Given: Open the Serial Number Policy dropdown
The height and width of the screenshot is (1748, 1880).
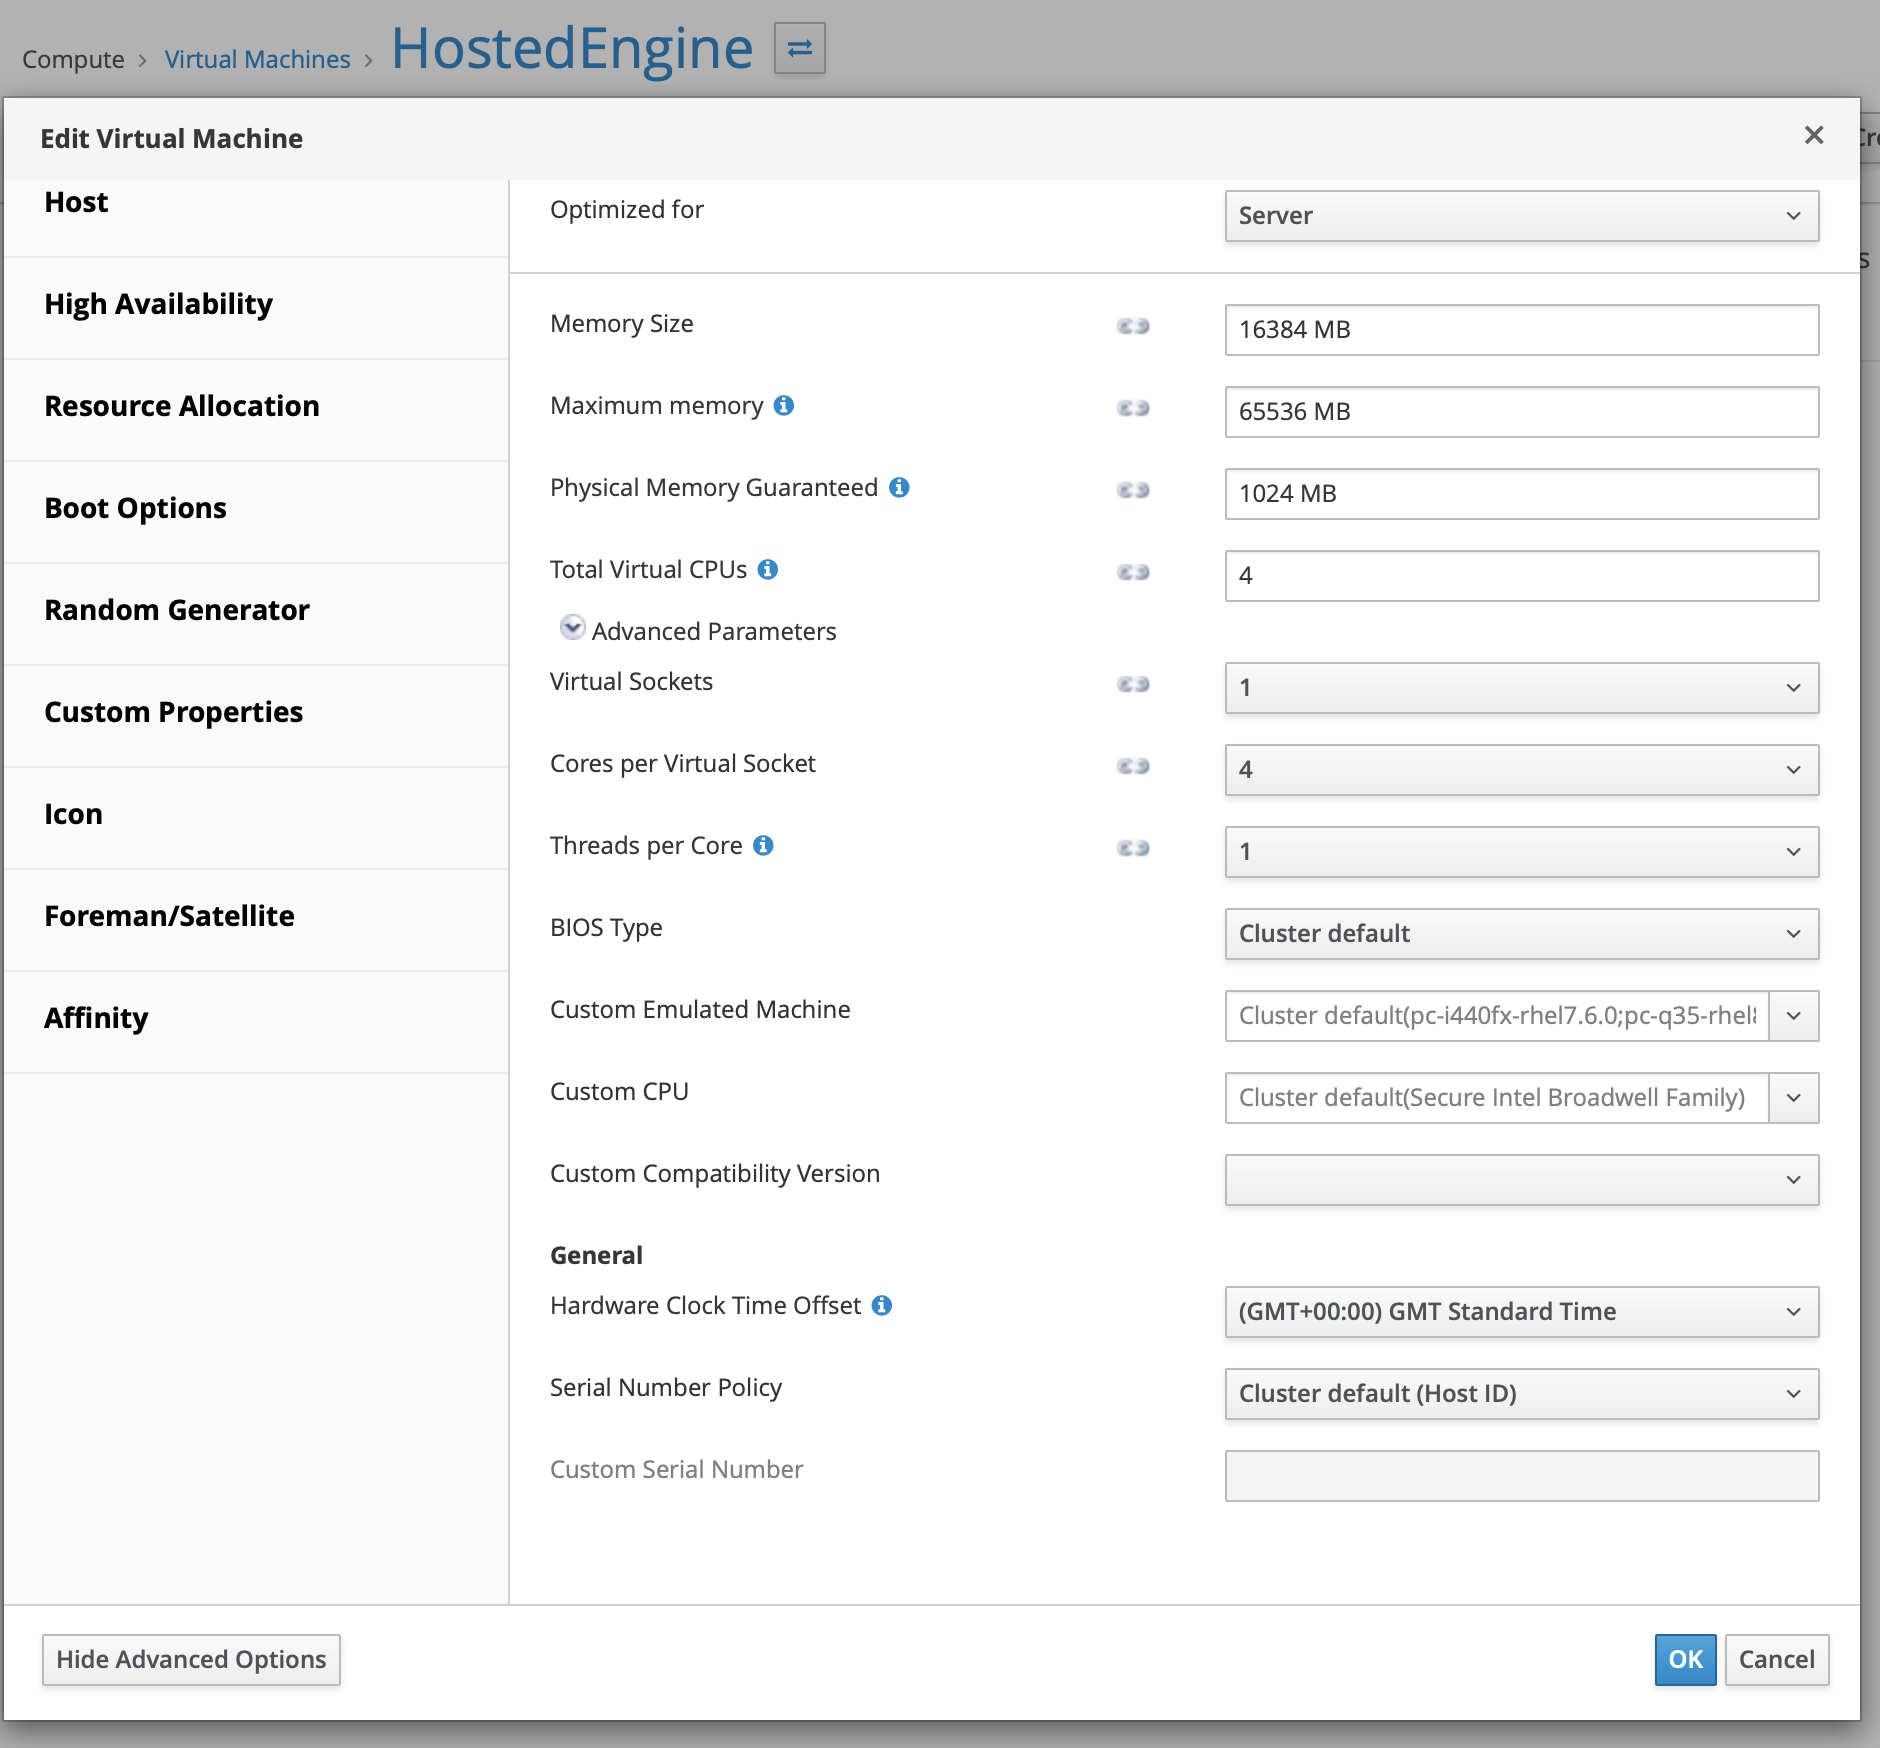Looking at the screenshot, I should coord(1520,1394).
